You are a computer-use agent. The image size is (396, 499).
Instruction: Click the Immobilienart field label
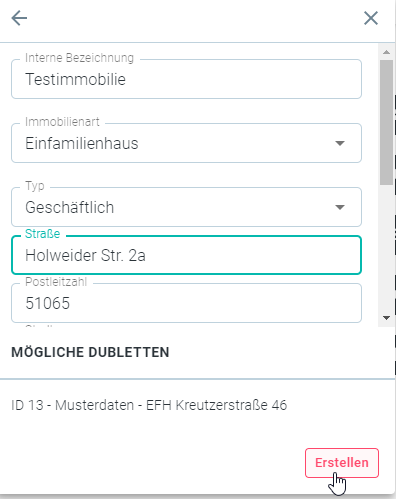[62, 122]
